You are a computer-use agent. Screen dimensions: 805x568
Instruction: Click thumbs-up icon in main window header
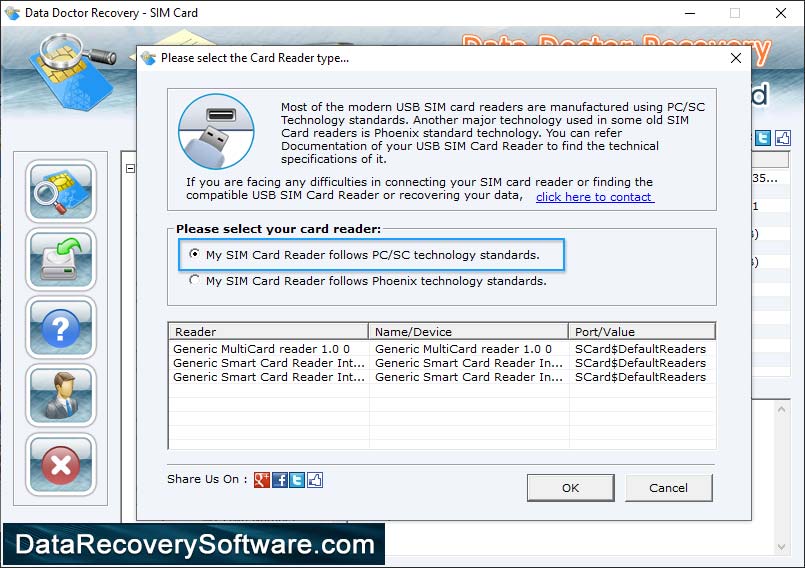(782, 138)
